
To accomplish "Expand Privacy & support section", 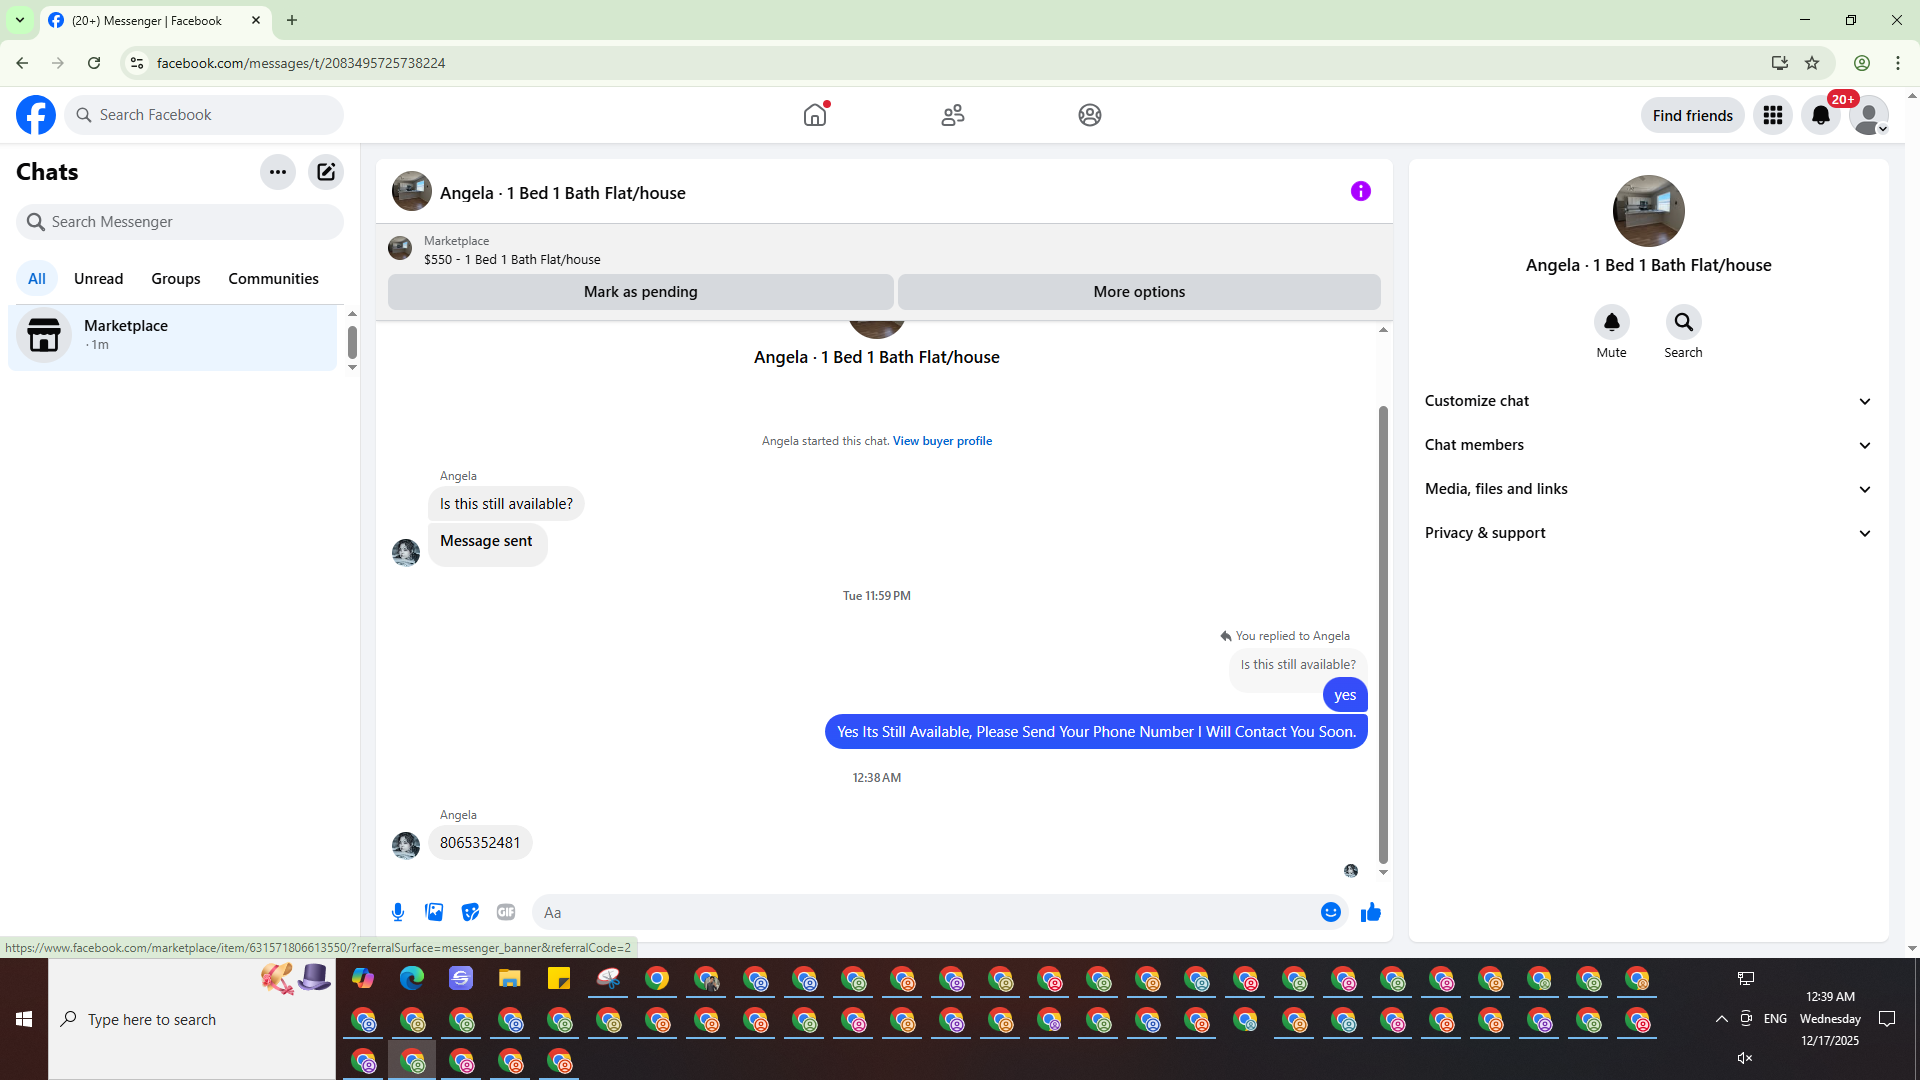I will click(x=1647, y=533).
